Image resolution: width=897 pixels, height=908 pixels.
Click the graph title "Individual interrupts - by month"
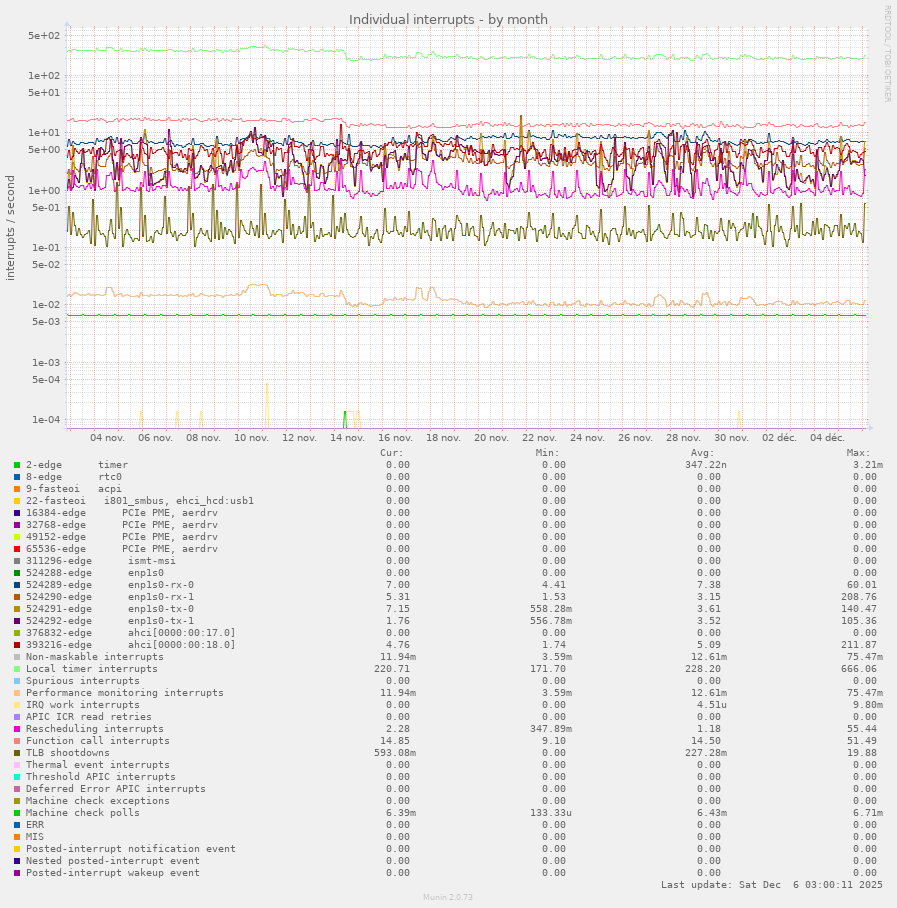coord(448,19)
